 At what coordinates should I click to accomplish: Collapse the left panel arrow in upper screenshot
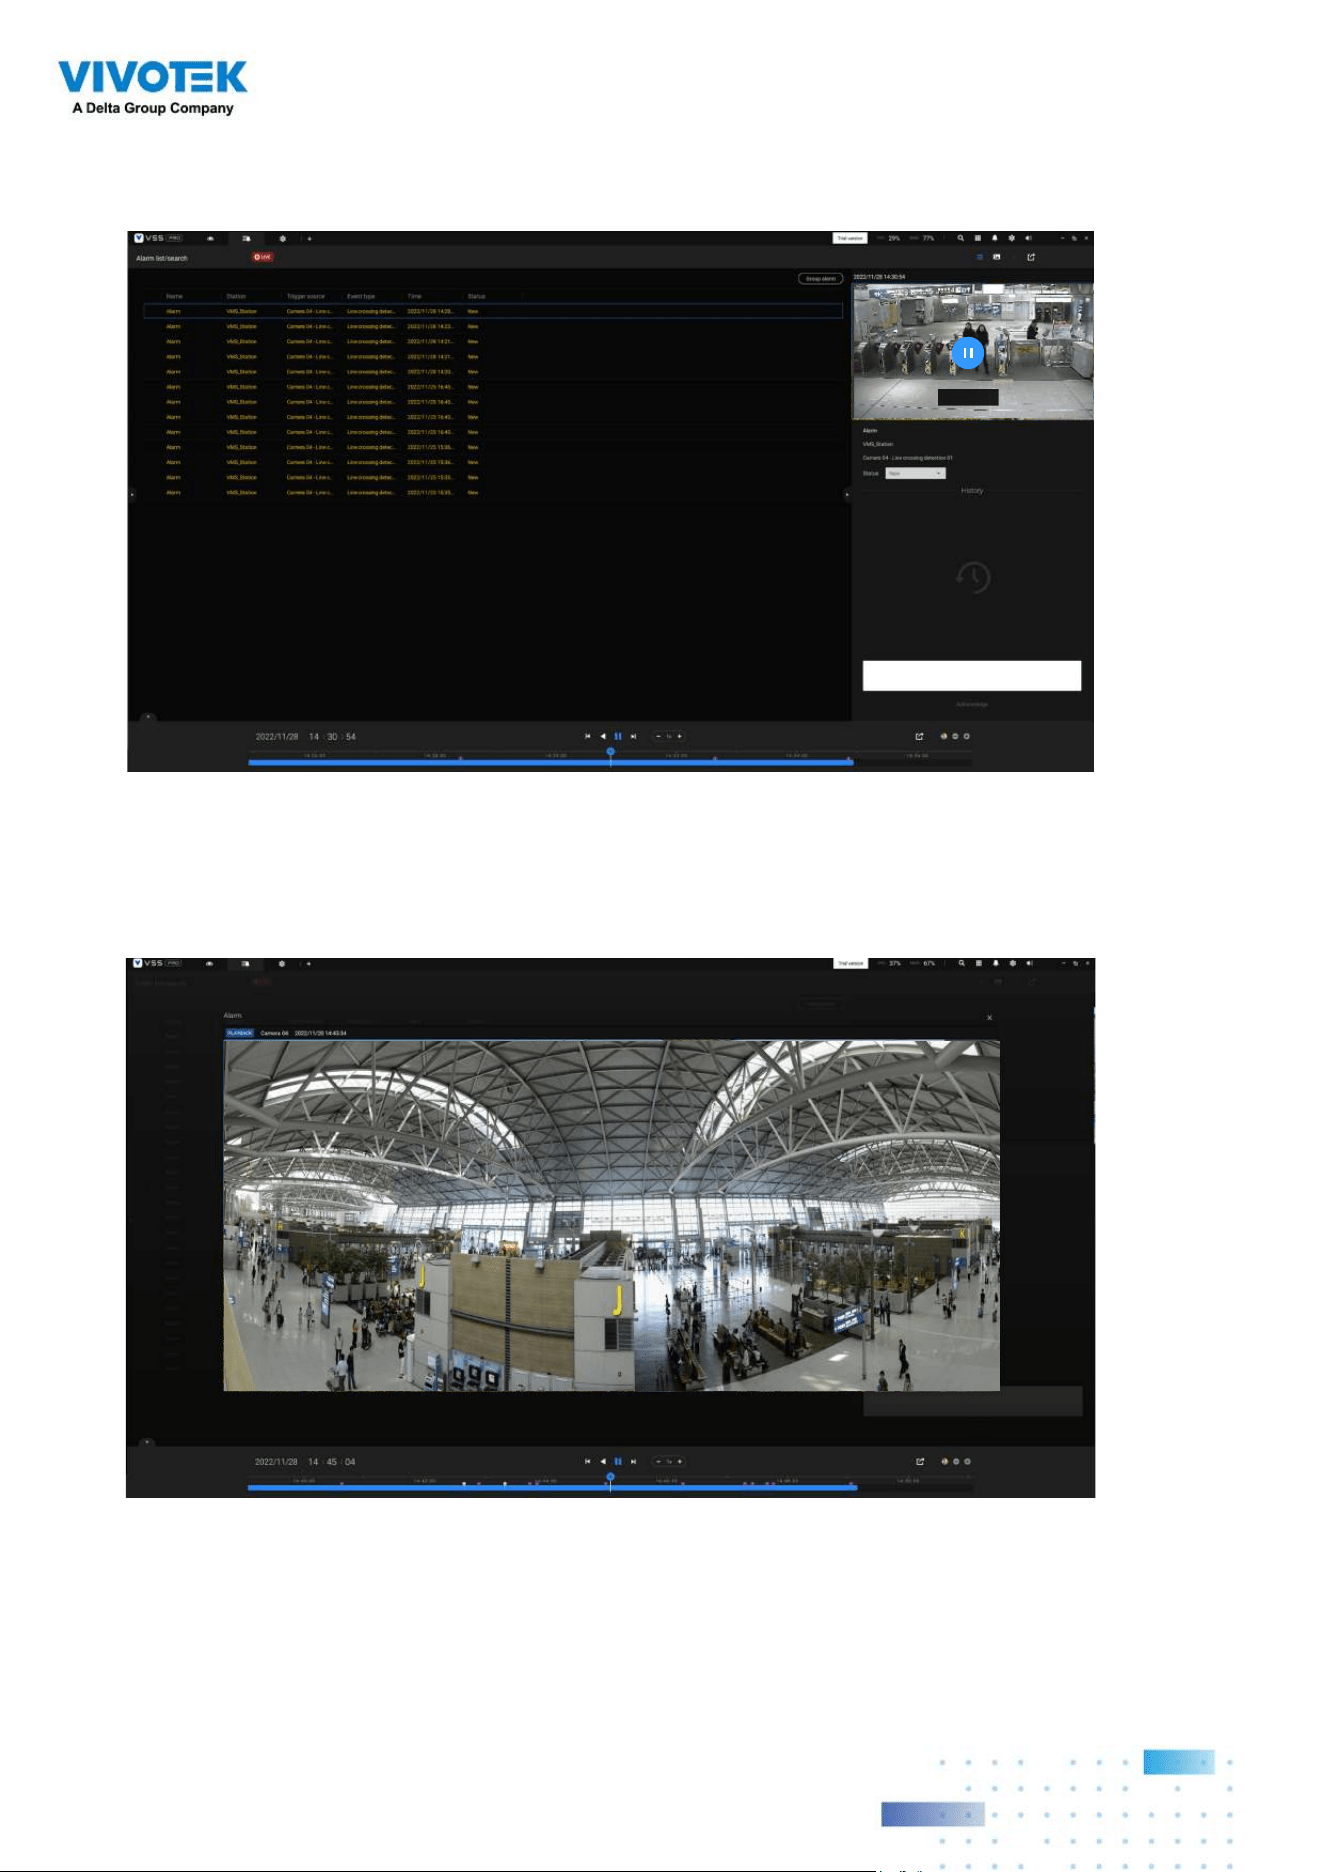[132, 494]
